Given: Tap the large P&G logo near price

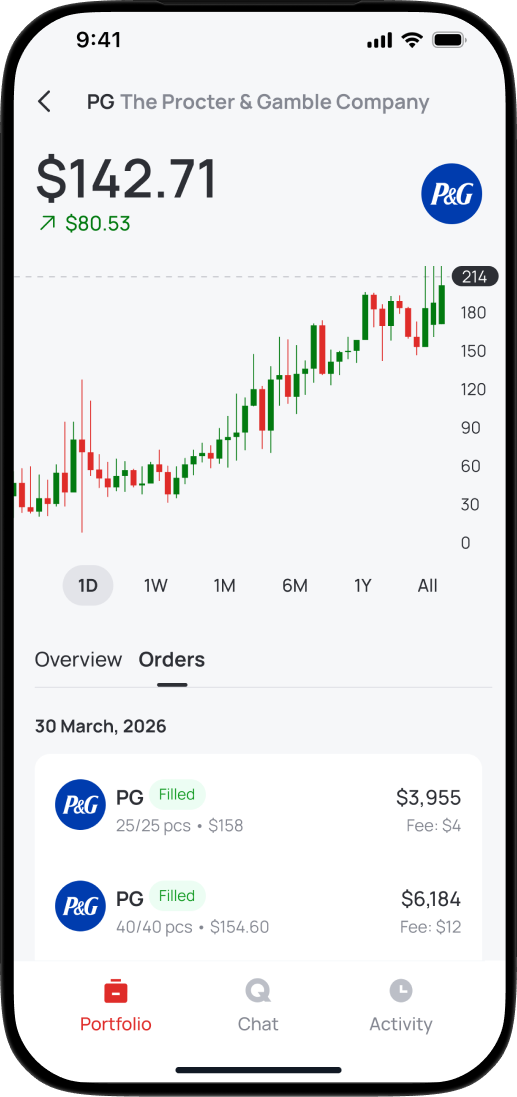Looking at the screenshot, I should (x=451, y=194).
